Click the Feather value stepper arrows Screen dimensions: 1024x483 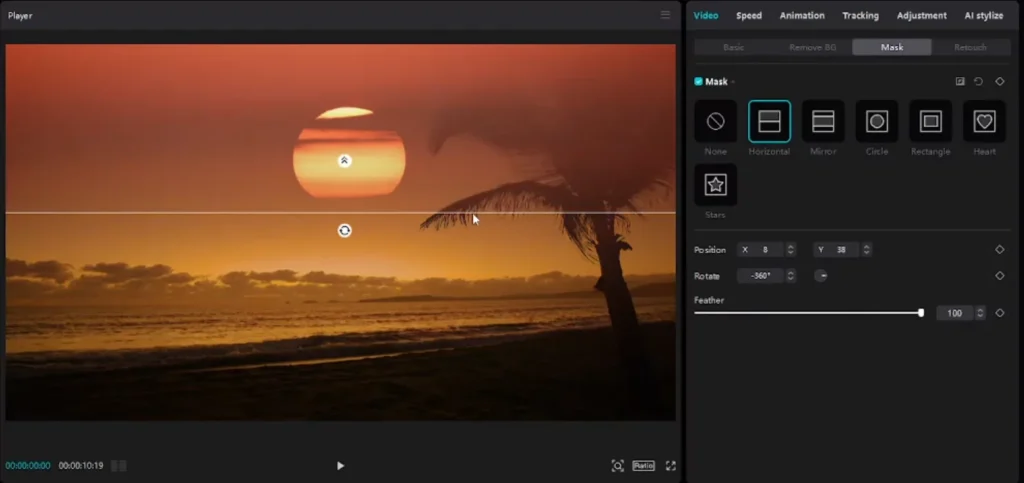pyautogui.click(x=980, y=313)
